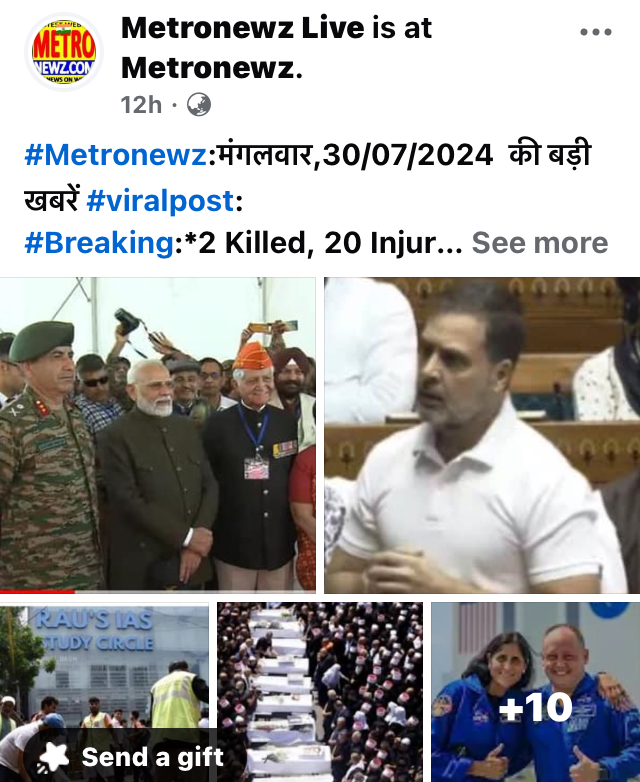Click the red video progress bar
This screenshot has height=782, width=640.
coord(37,591)
